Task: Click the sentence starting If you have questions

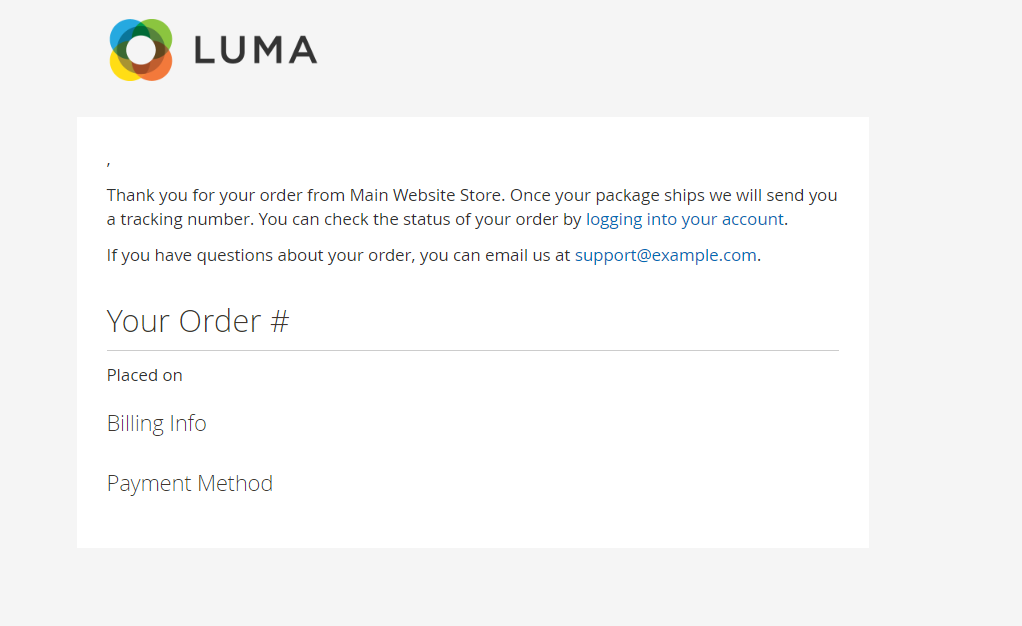Action: (433, 255)
